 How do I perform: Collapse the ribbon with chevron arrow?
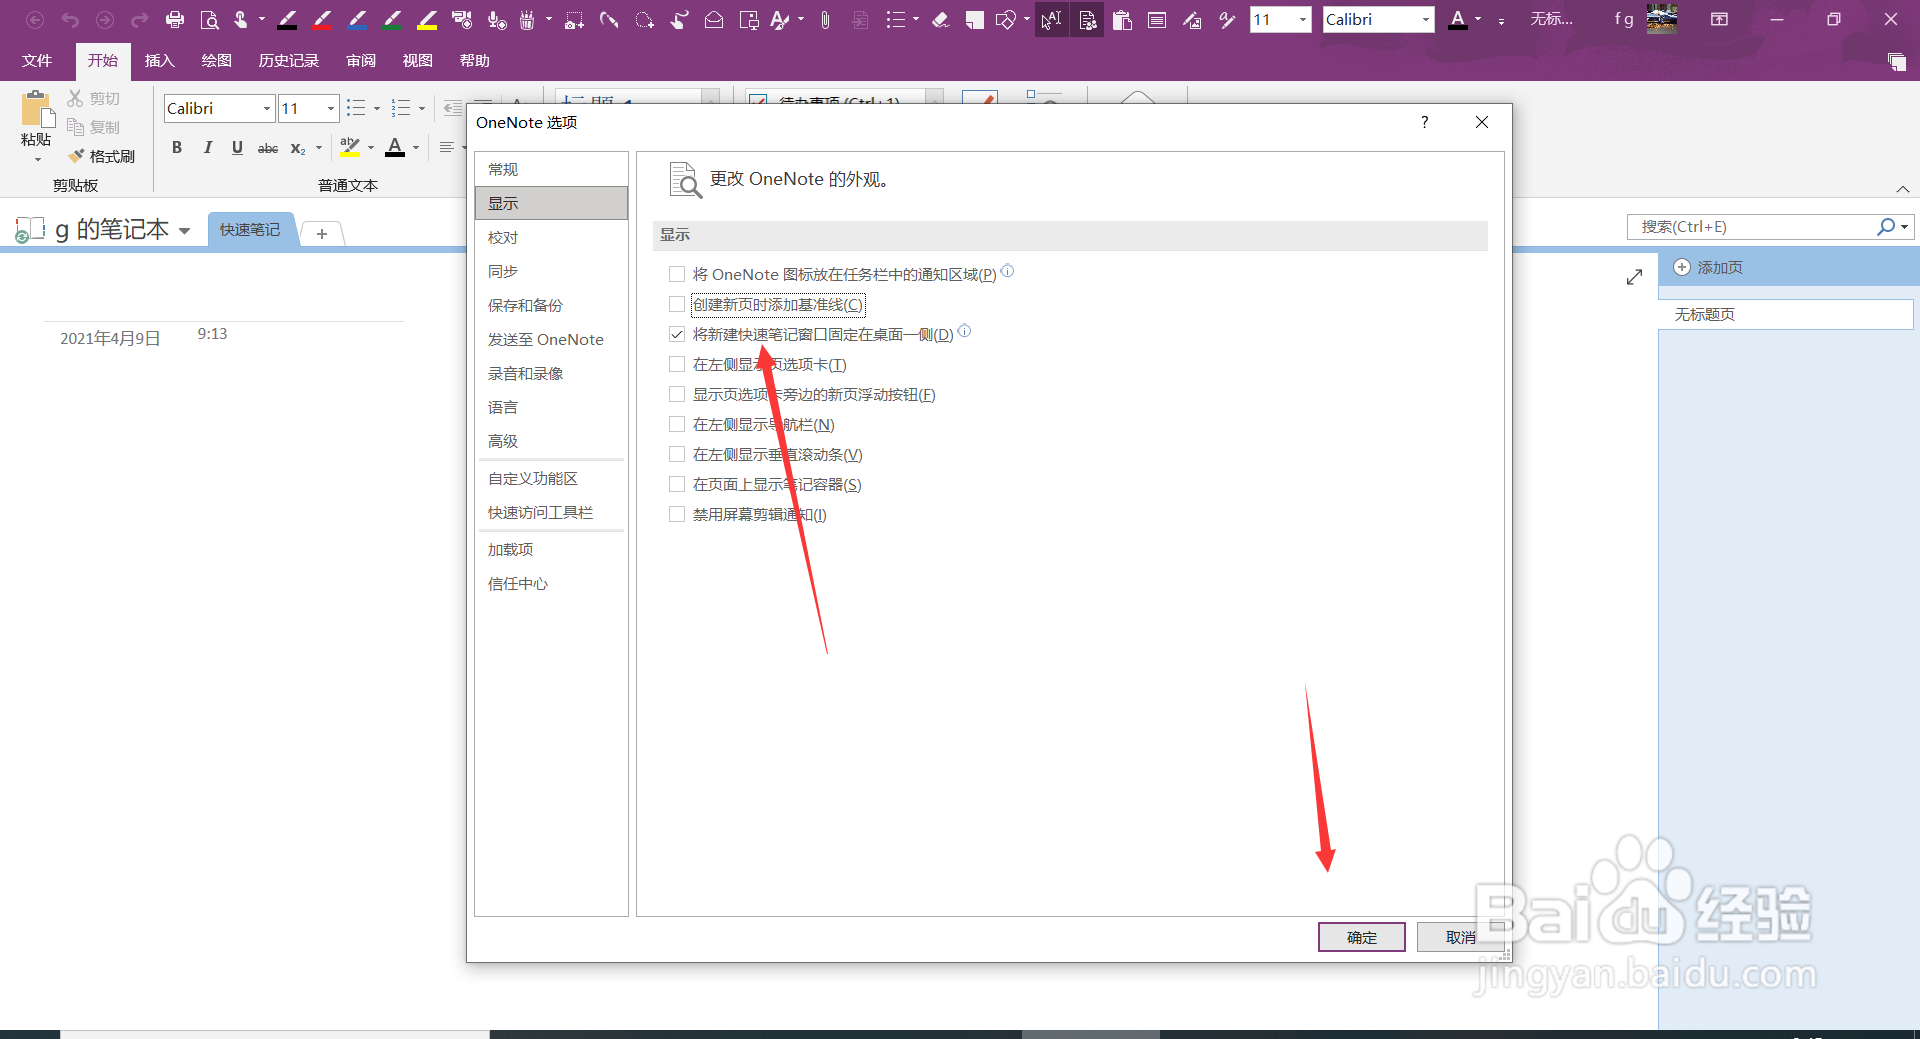(x=1903, y=189)
